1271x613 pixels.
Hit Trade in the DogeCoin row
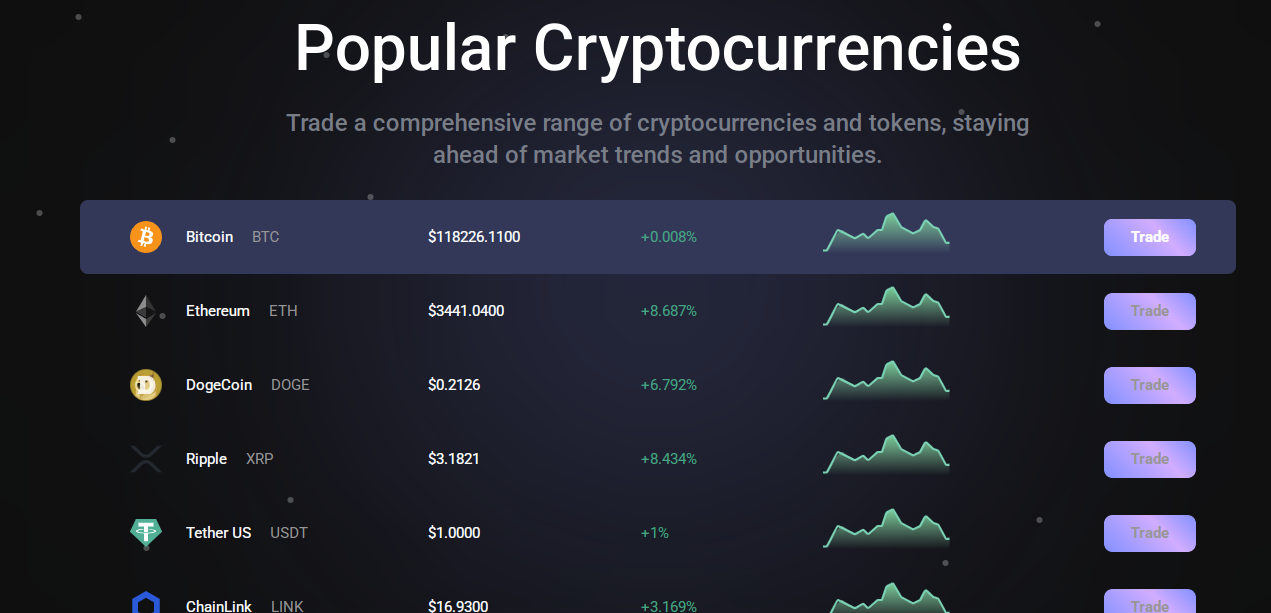tap(1149, 385)
